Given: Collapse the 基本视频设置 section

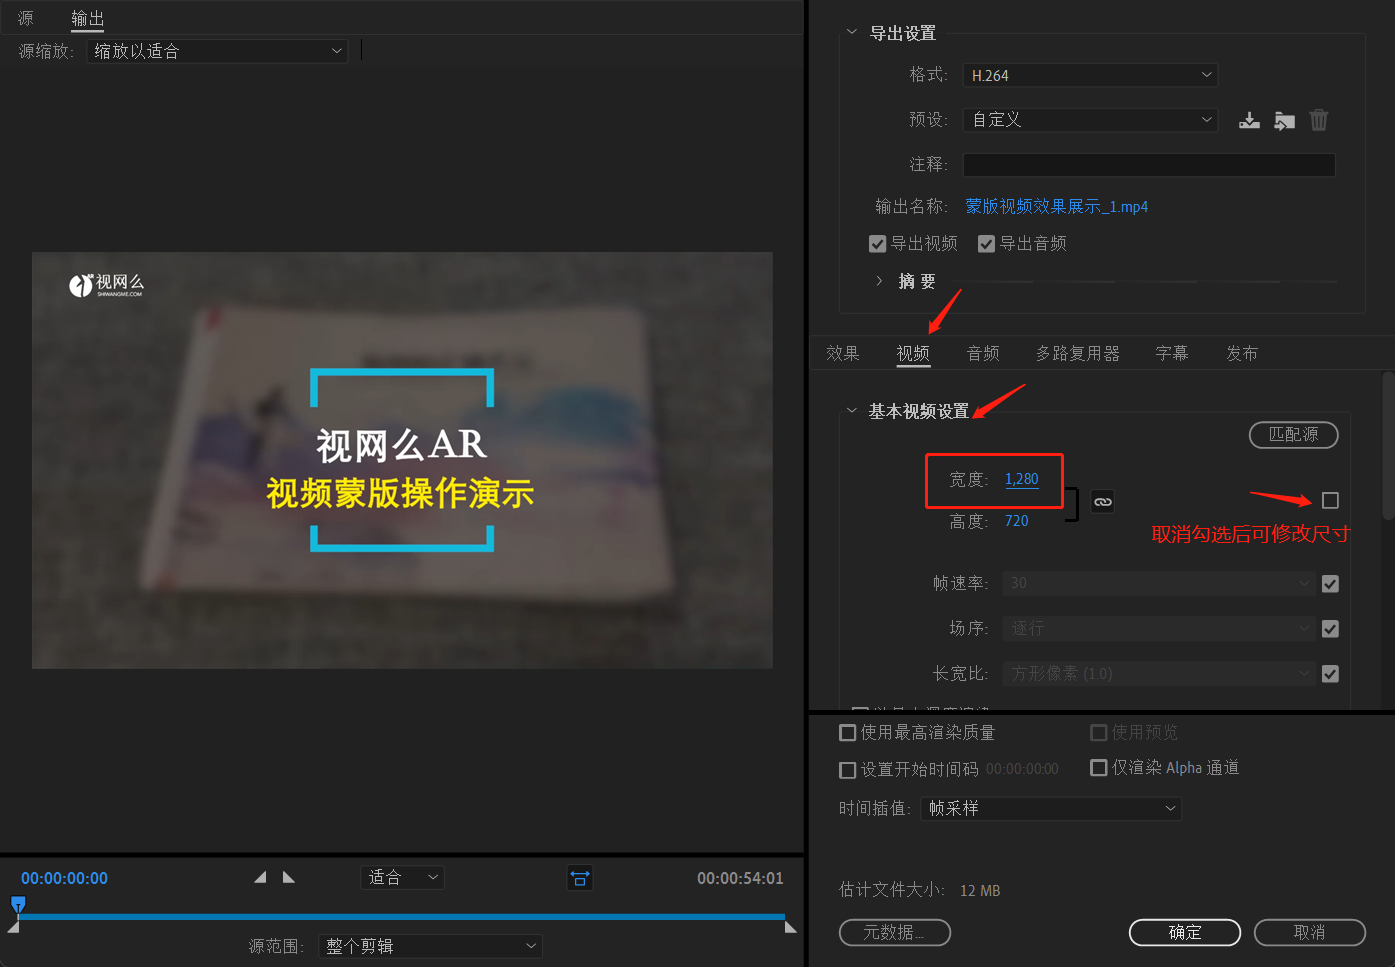Looking at the screenshot, I should [852, 410].
